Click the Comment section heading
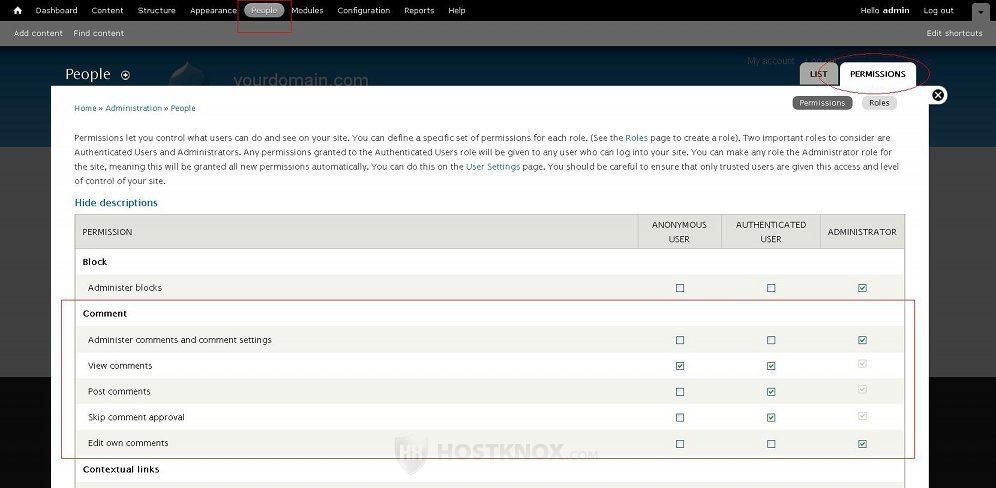The image size is (996, 488). pos(105,314)
